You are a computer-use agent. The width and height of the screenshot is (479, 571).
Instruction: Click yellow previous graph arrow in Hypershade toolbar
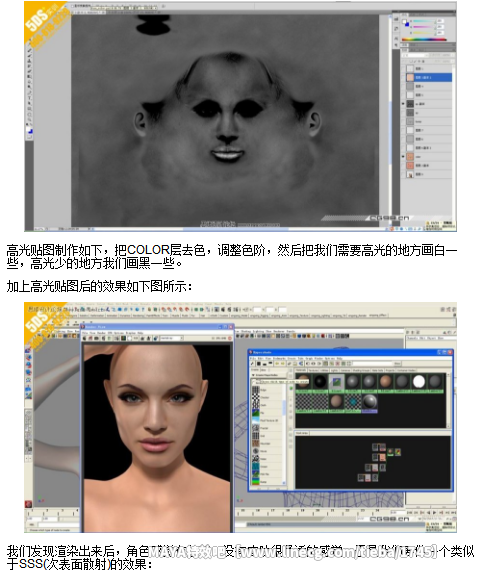[277, 363]
